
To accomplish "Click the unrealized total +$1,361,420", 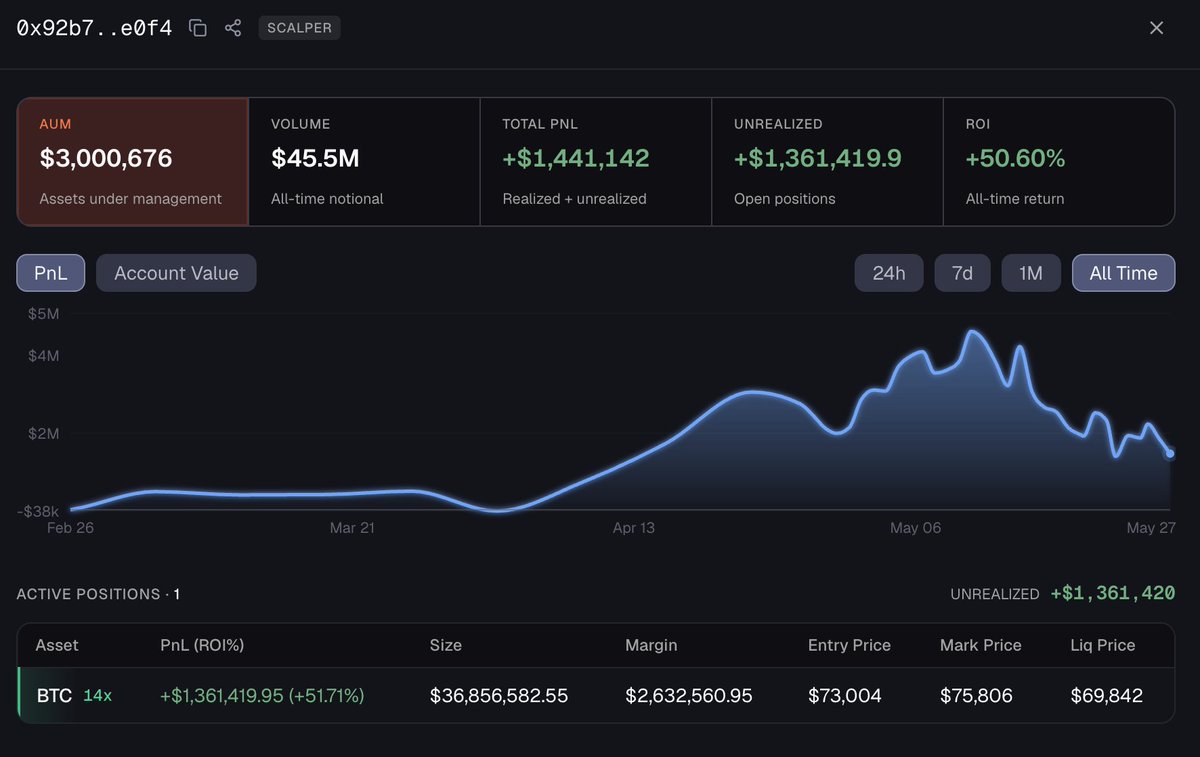I will 1112,594.
